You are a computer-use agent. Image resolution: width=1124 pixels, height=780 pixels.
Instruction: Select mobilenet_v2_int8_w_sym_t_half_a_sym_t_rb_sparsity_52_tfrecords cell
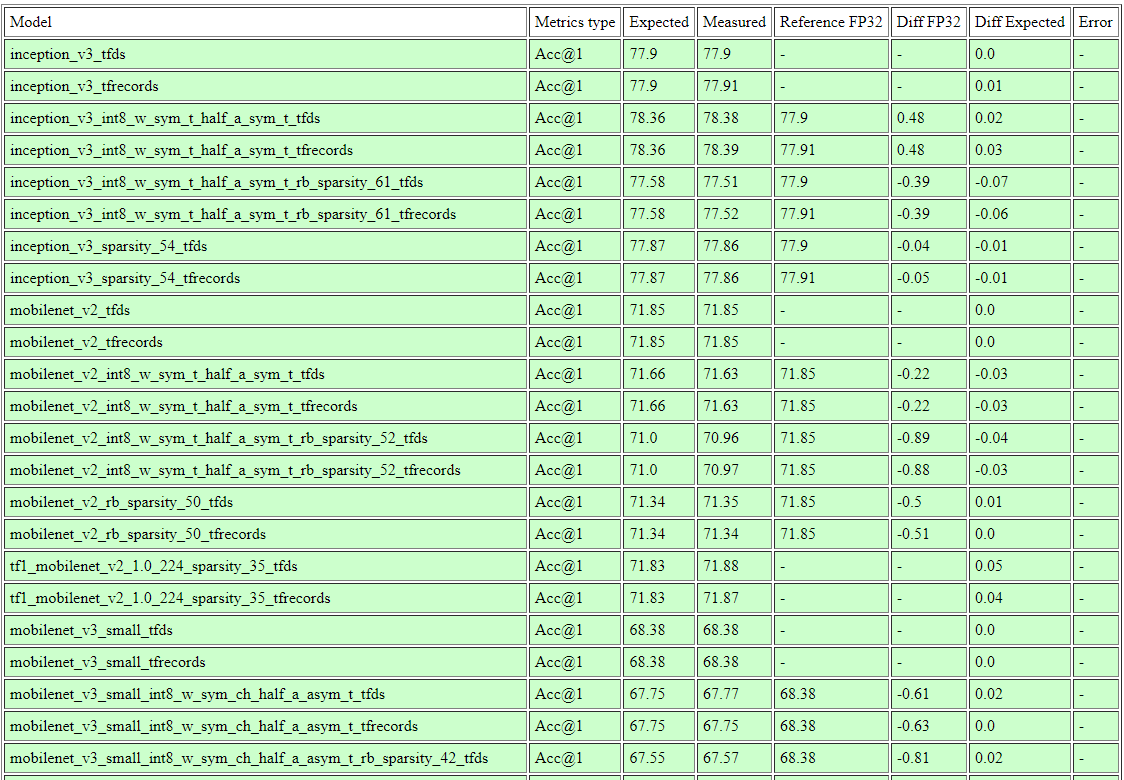(x=265, y=470)
